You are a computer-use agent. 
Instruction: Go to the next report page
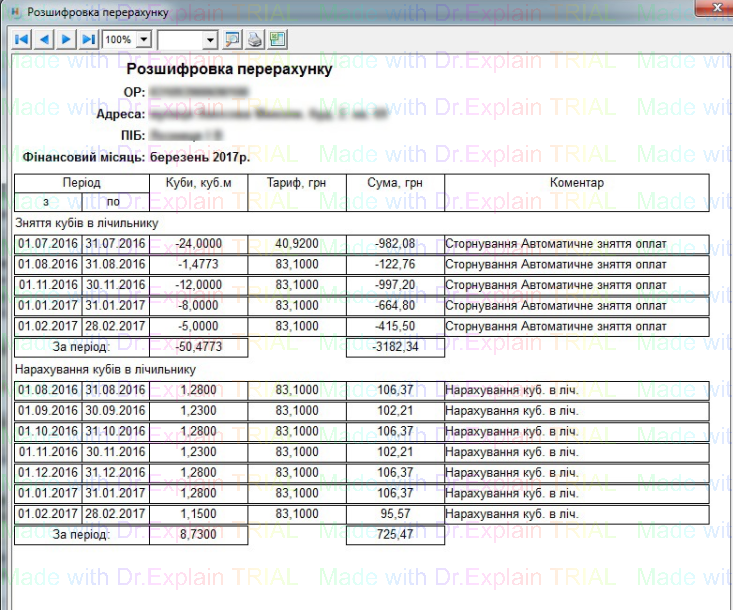66,40
